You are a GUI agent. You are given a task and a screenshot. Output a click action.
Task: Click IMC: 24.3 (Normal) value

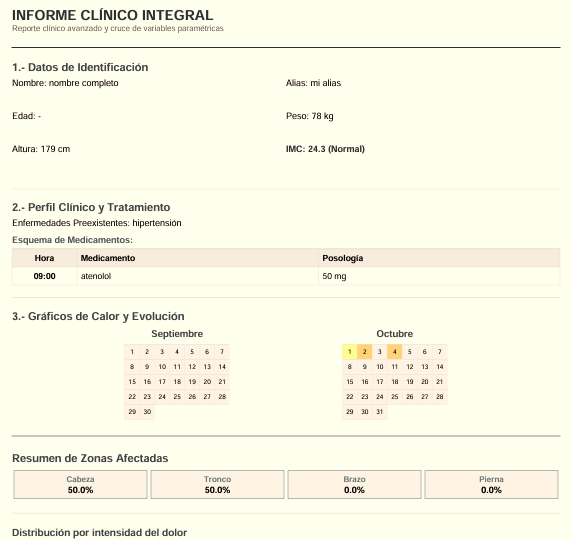(325, 149)
